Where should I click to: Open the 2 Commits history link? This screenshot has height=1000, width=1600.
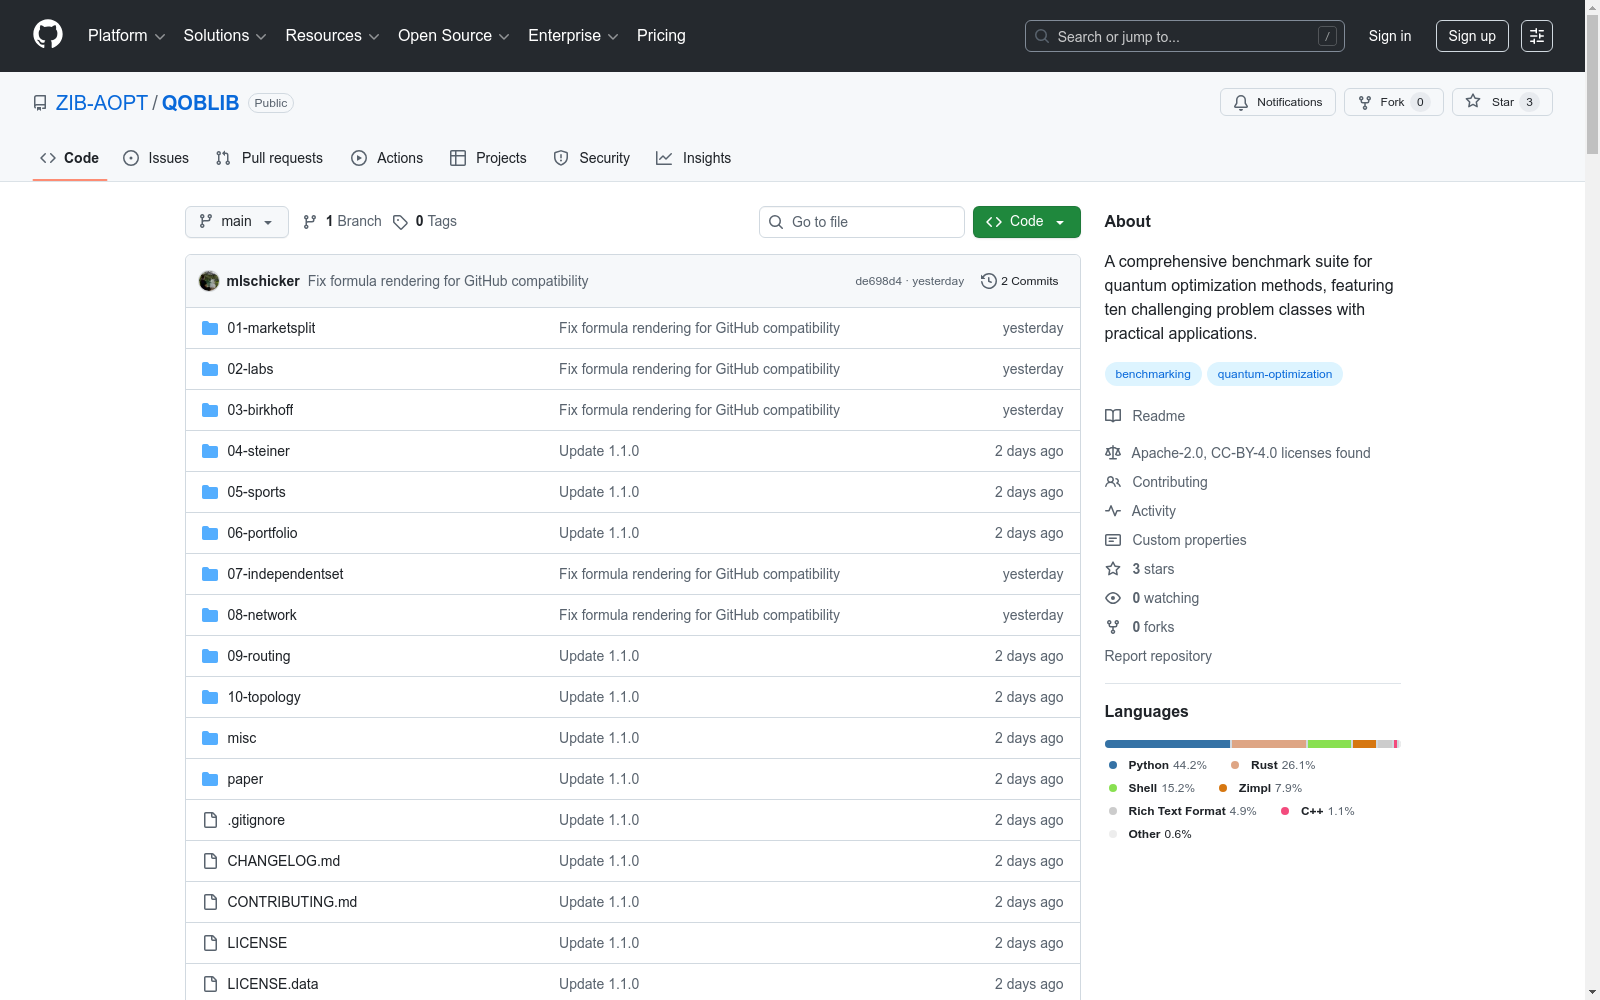pyautogui.click(x=1020, y=281)
